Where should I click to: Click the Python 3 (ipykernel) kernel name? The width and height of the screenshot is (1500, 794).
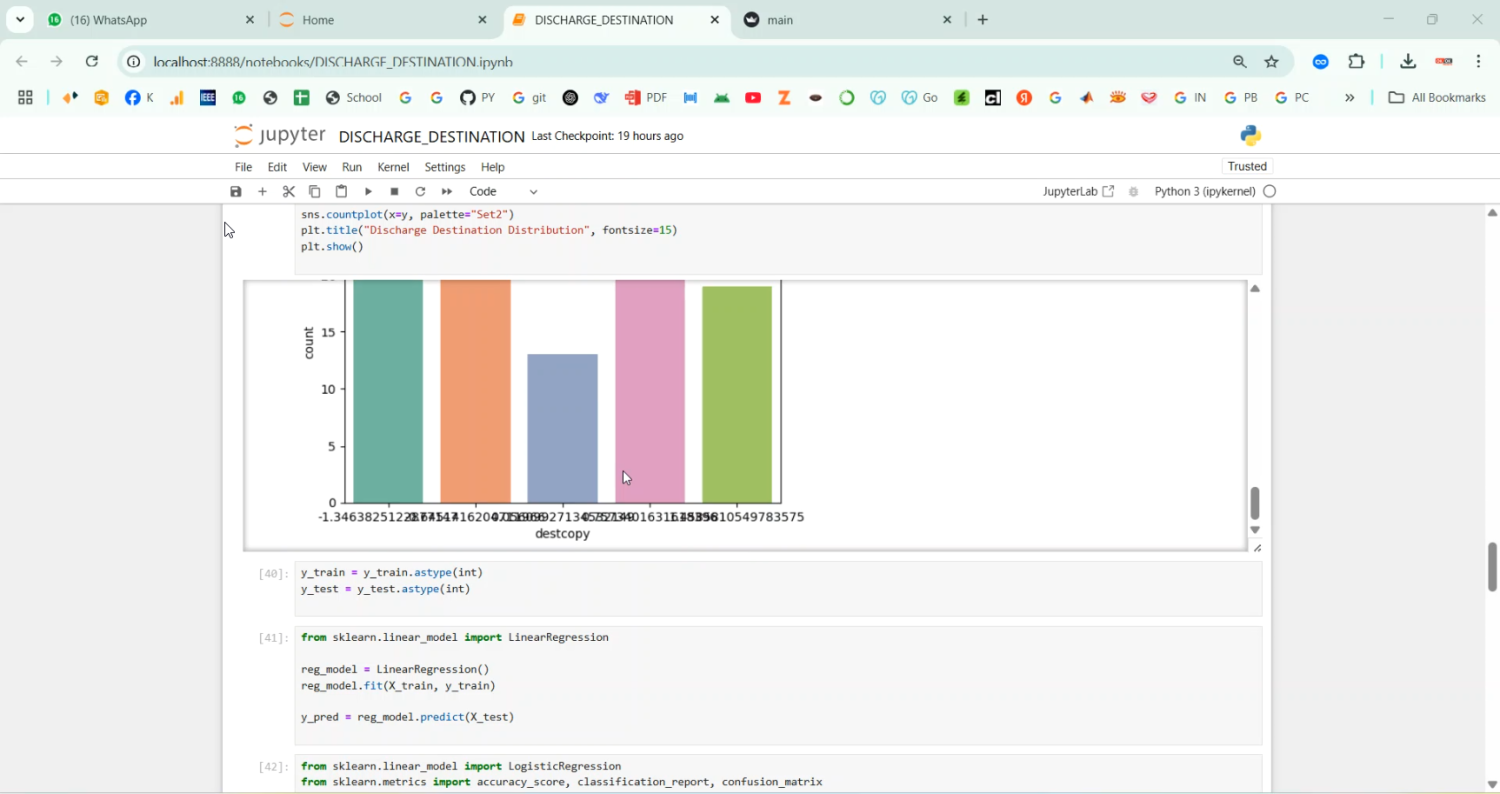(1204, 191)
